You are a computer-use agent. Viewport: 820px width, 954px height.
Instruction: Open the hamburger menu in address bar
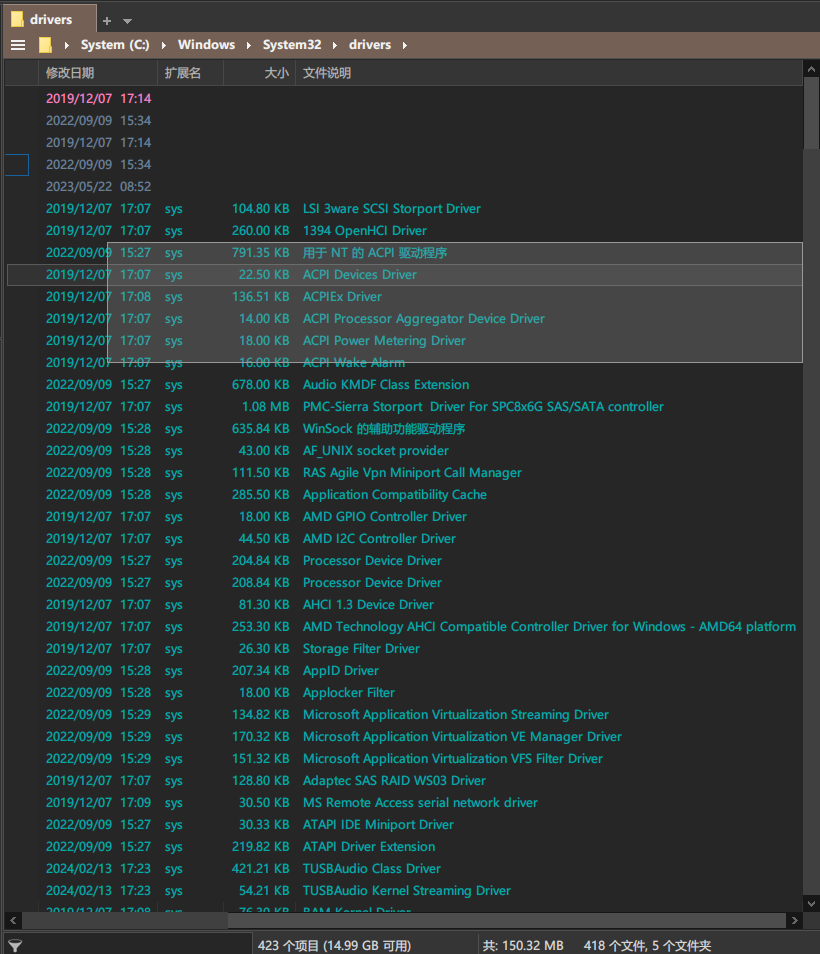[x=17, y=45]
